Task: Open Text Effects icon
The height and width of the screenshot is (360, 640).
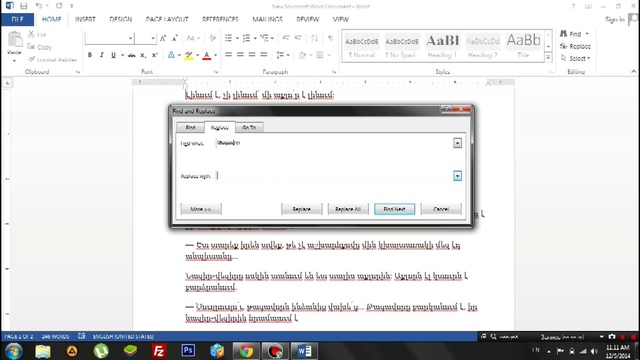Action: coord(171,55)
